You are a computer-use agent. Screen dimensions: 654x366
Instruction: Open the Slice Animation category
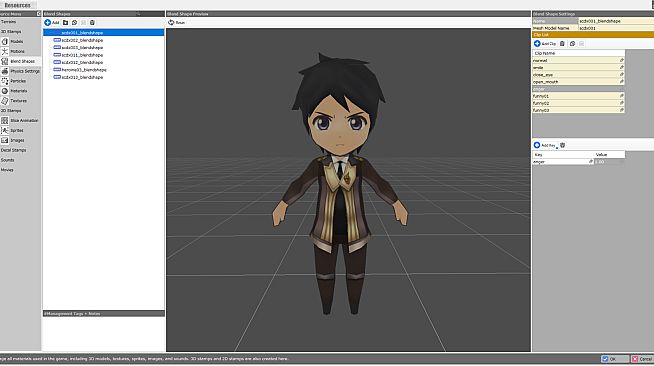(x=20, y=120)
